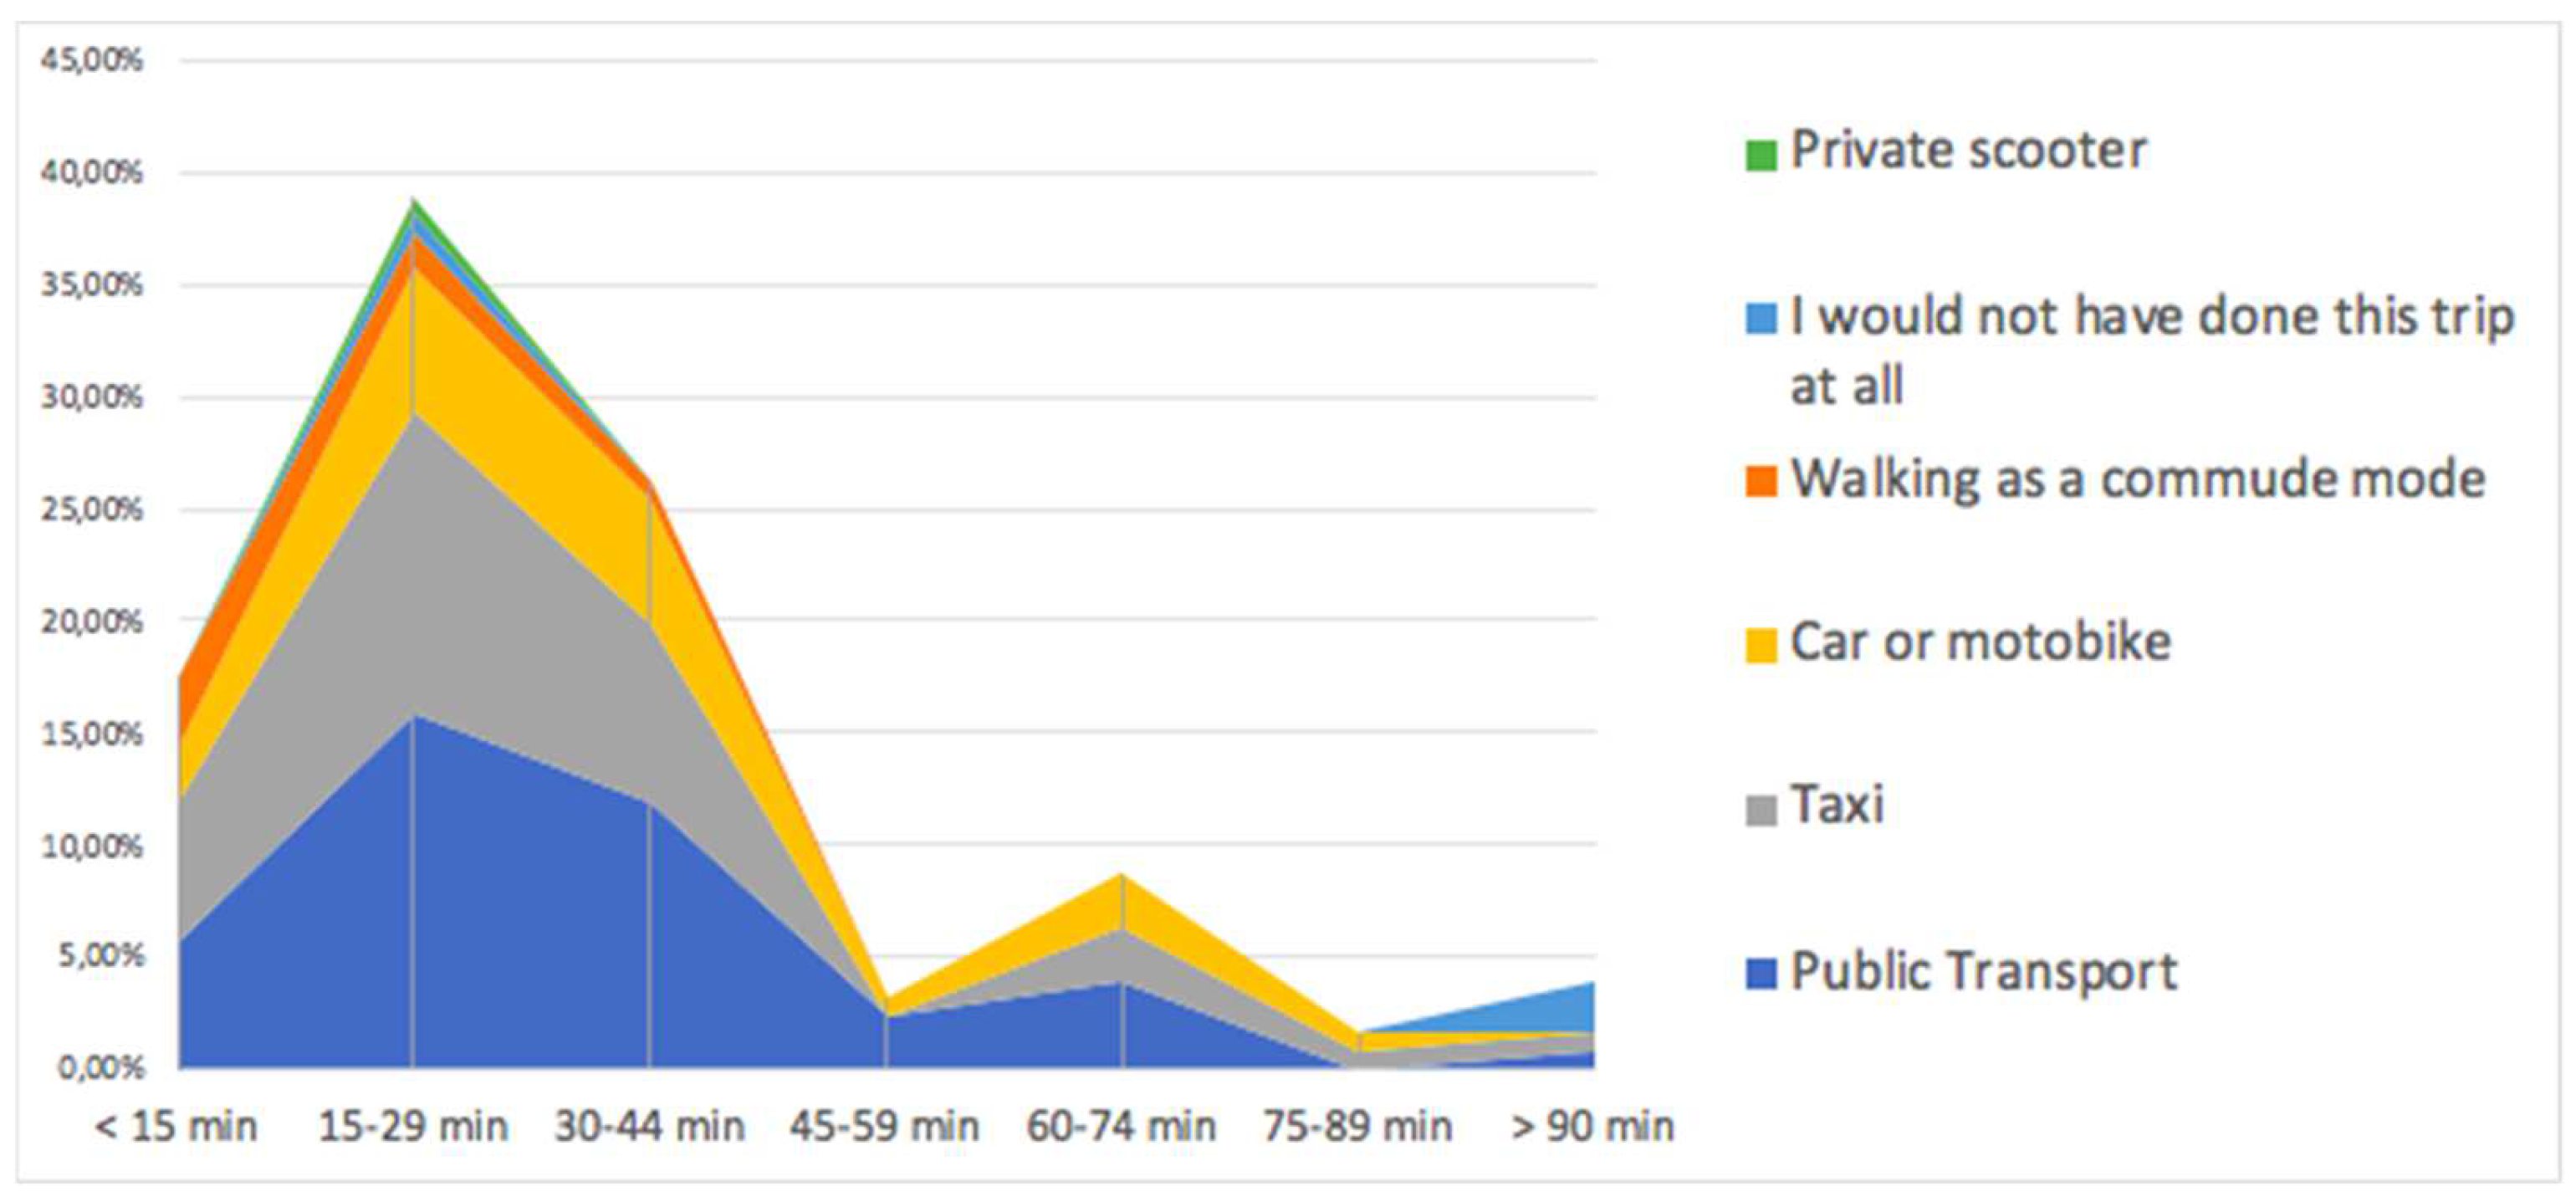Click the '15-29 min' axis label
The image size is (2576, 1202).
tap(413, 1127)
